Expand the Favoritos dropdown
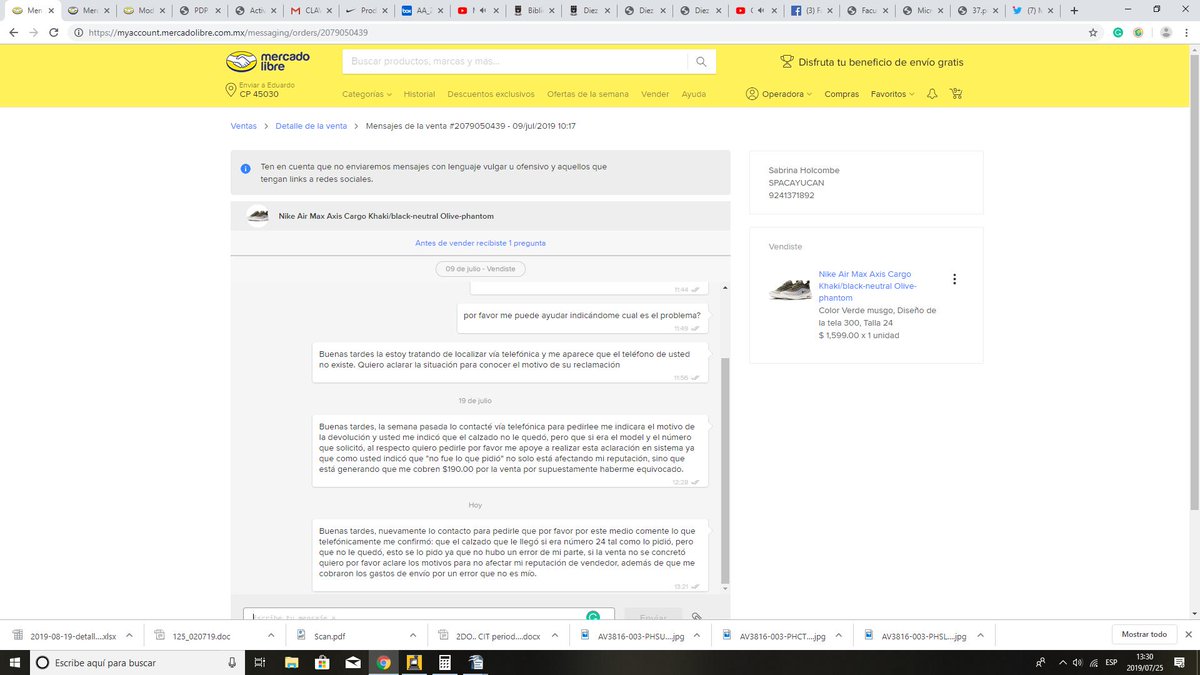Screen dimensions: 1200x675 (x=892, y=94)
